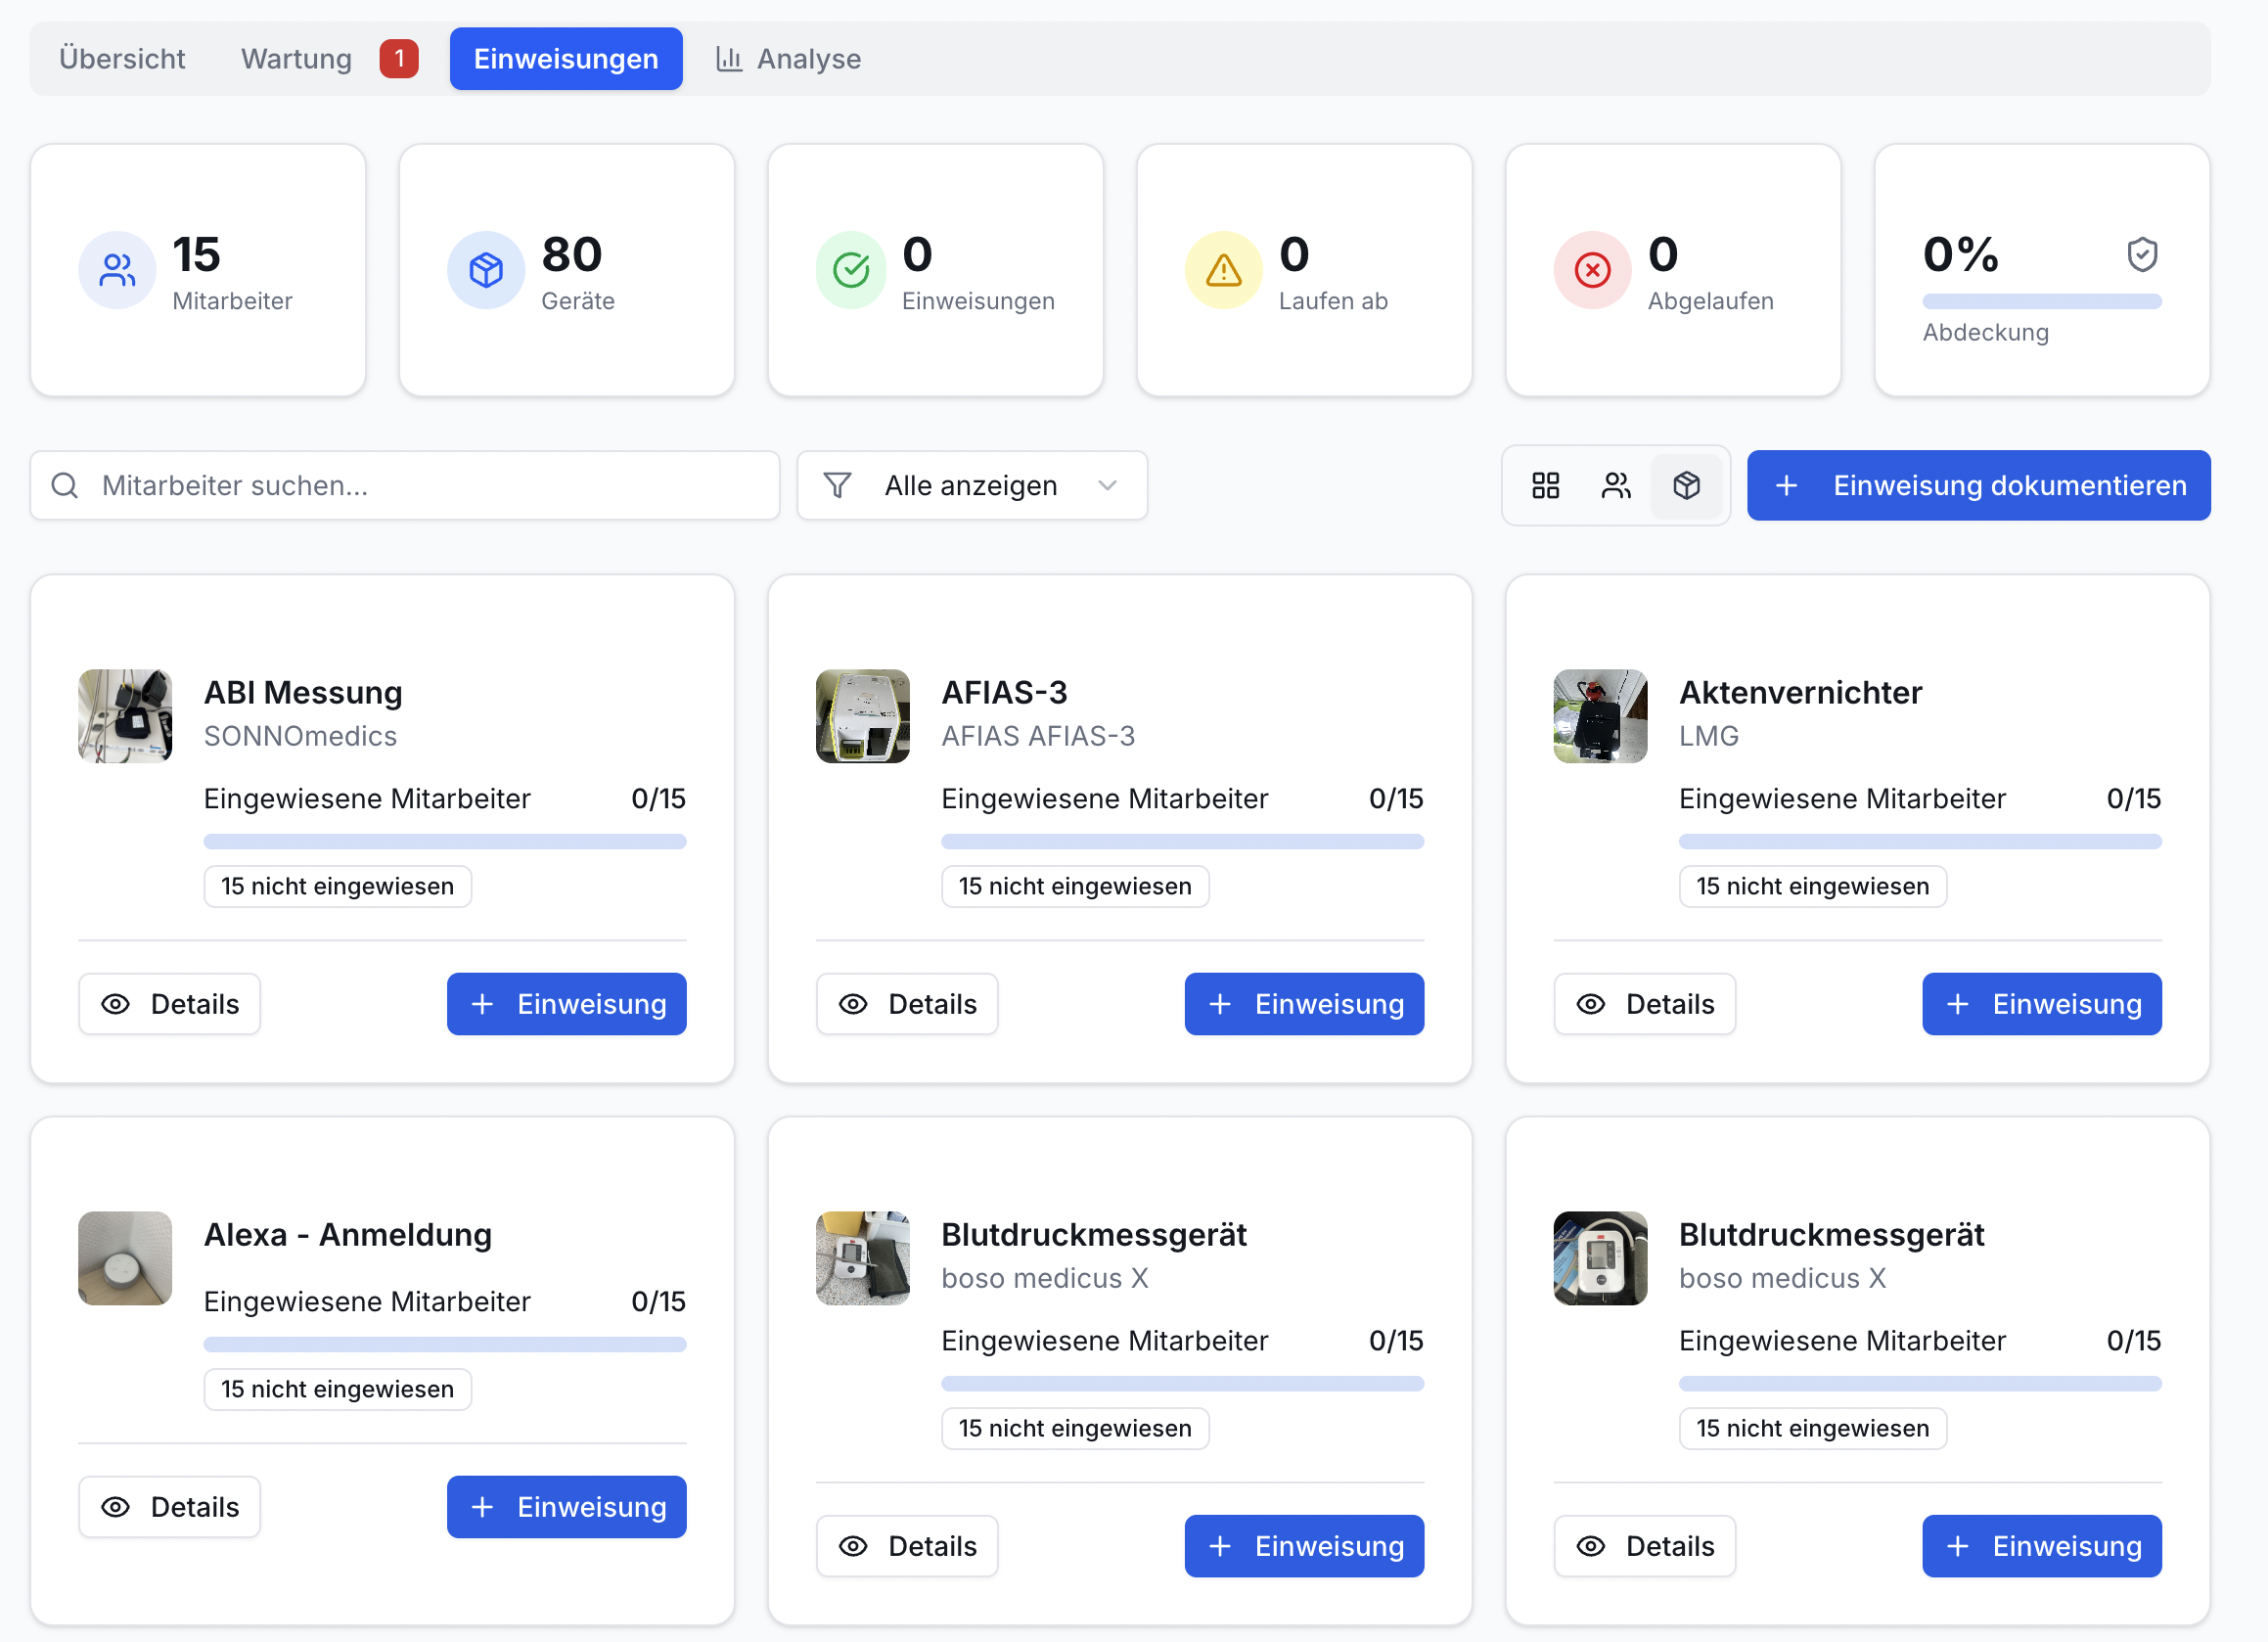Viewport: 2268px width, 1642px height.
Task: Click the filter funnel icon
Action: (837, 486)
